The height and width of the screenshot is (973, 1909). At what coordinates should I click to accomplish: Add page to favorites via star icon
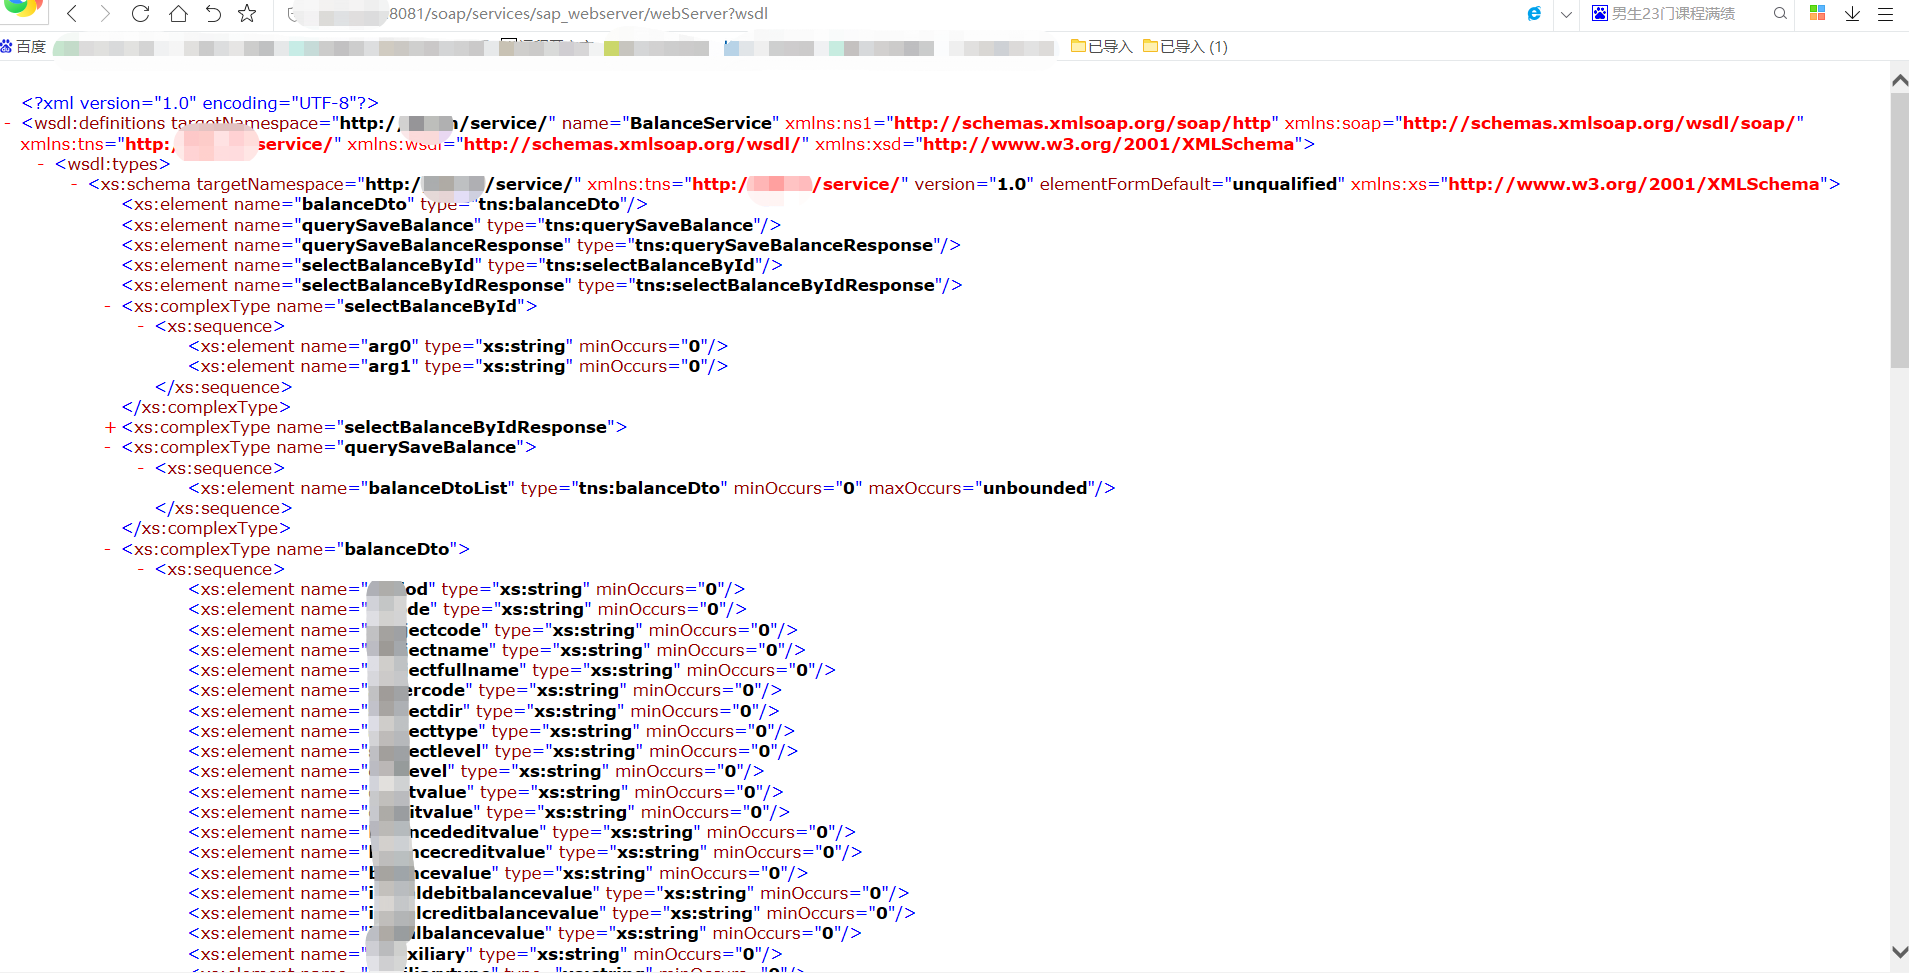point(247,14)
